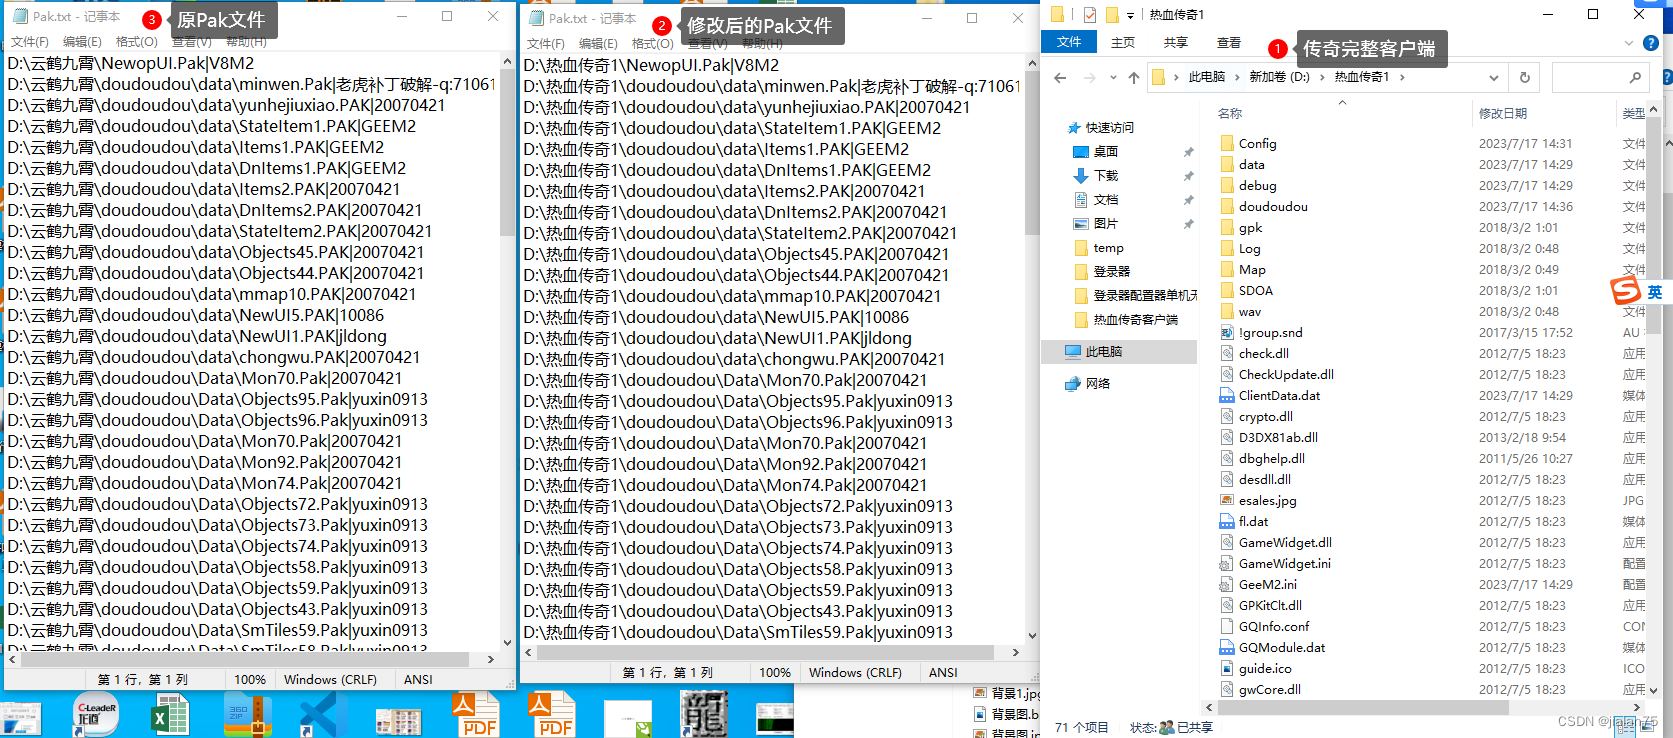Click the ClientData.dat file icon
1673x738 pixels.
click(1227, 395)
